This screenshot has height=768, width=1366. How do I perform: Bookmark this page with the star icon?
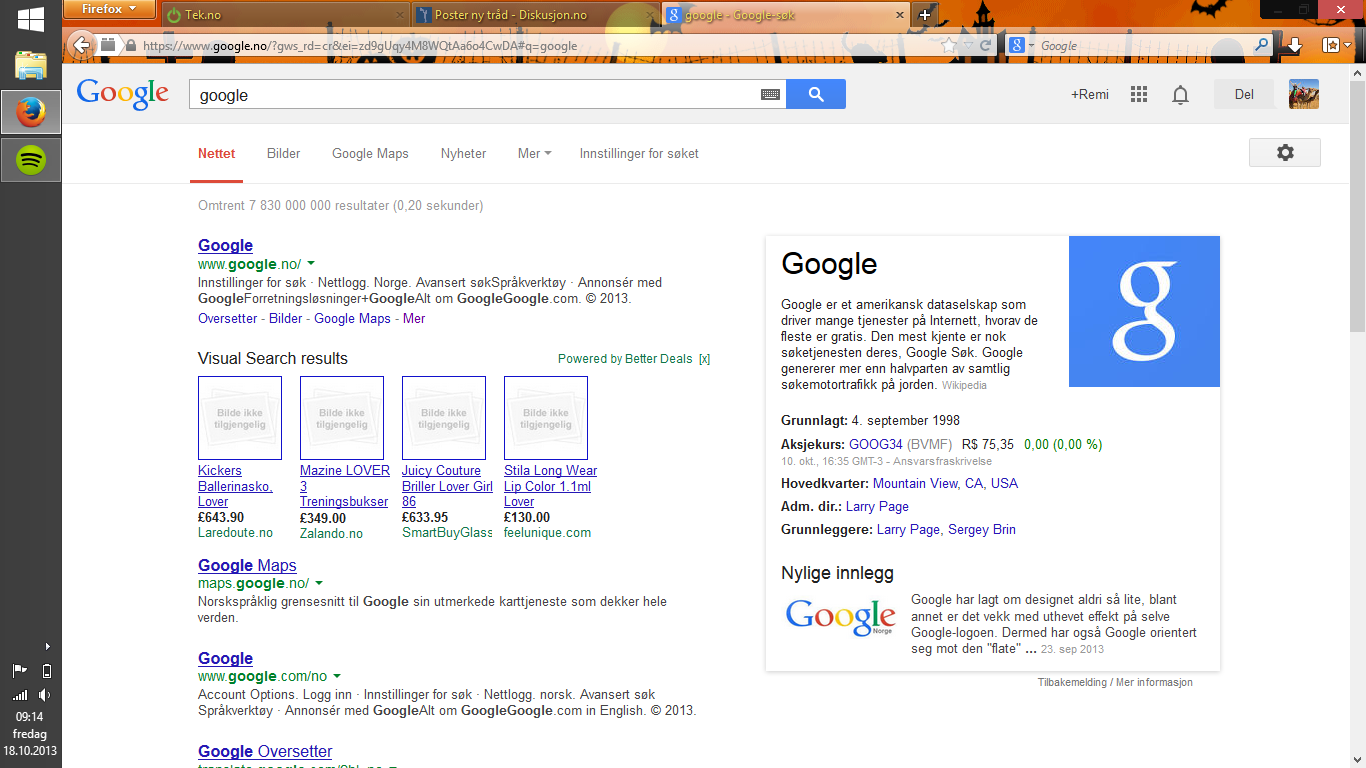(948, 45)
